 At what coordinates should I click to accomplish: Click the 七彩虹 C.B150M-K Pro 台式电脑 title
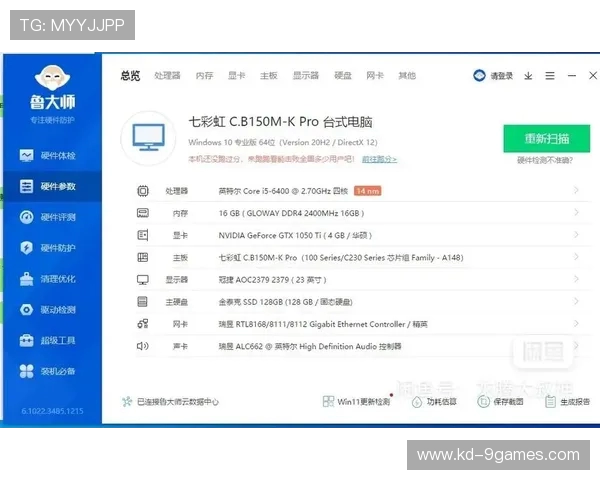coord(280,122)
